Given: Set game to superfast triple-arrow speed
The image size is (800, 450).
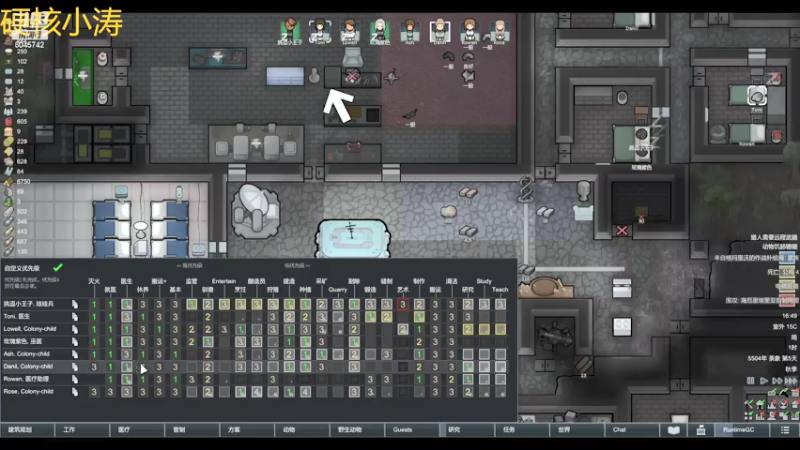Looking at the screenshot, I should [791, 381].
